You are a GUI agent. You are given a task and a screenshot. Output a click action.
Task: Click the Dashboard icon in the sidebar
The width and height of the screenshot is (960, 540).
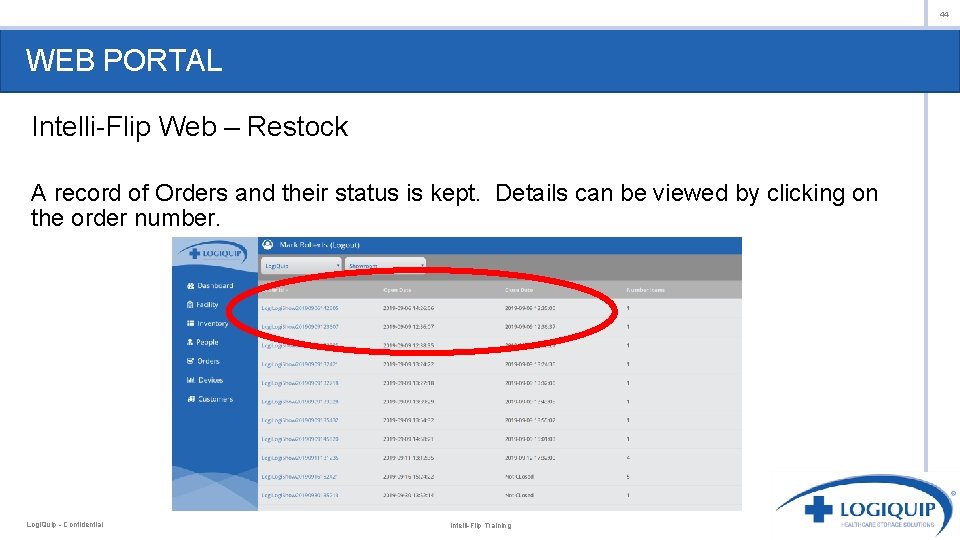click(x=190, y=286)
